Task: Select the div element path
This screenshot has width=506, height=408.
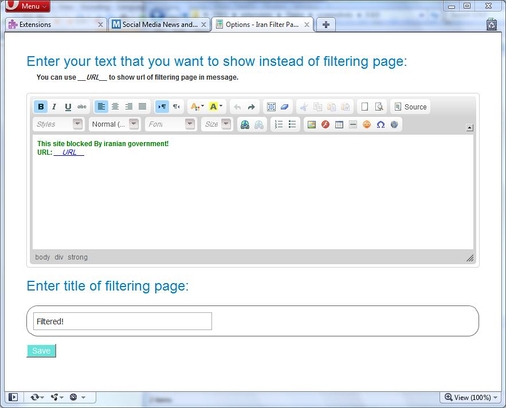Action: [59, 257]
